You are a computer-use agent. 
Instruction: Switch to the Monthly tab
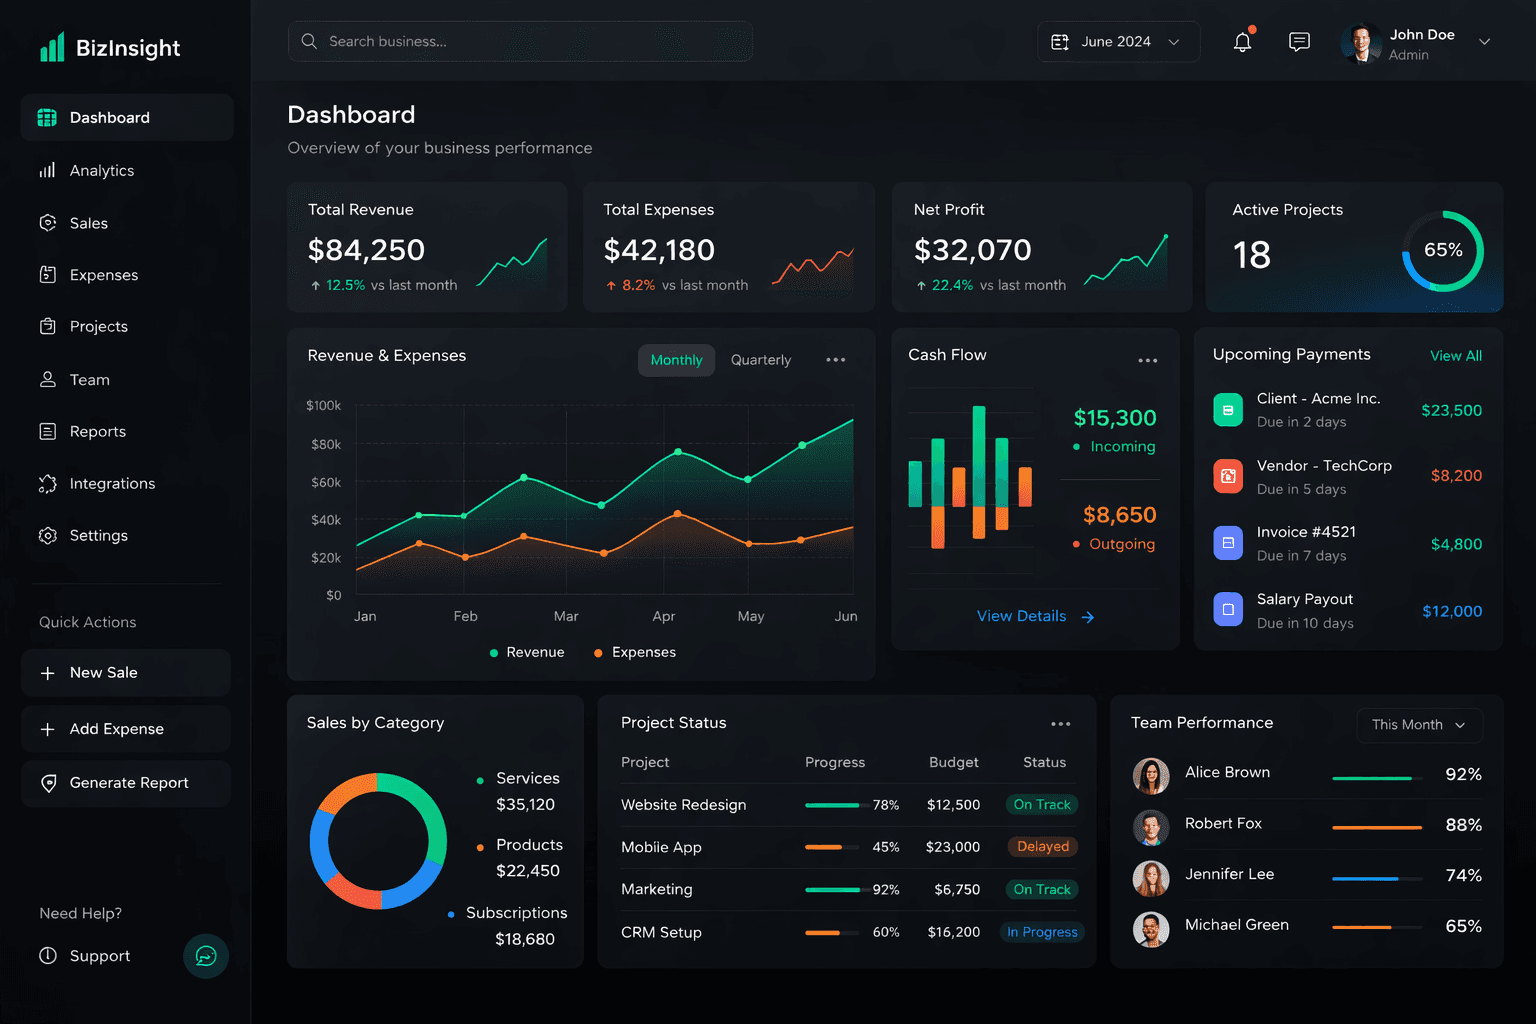click(676, 360)
